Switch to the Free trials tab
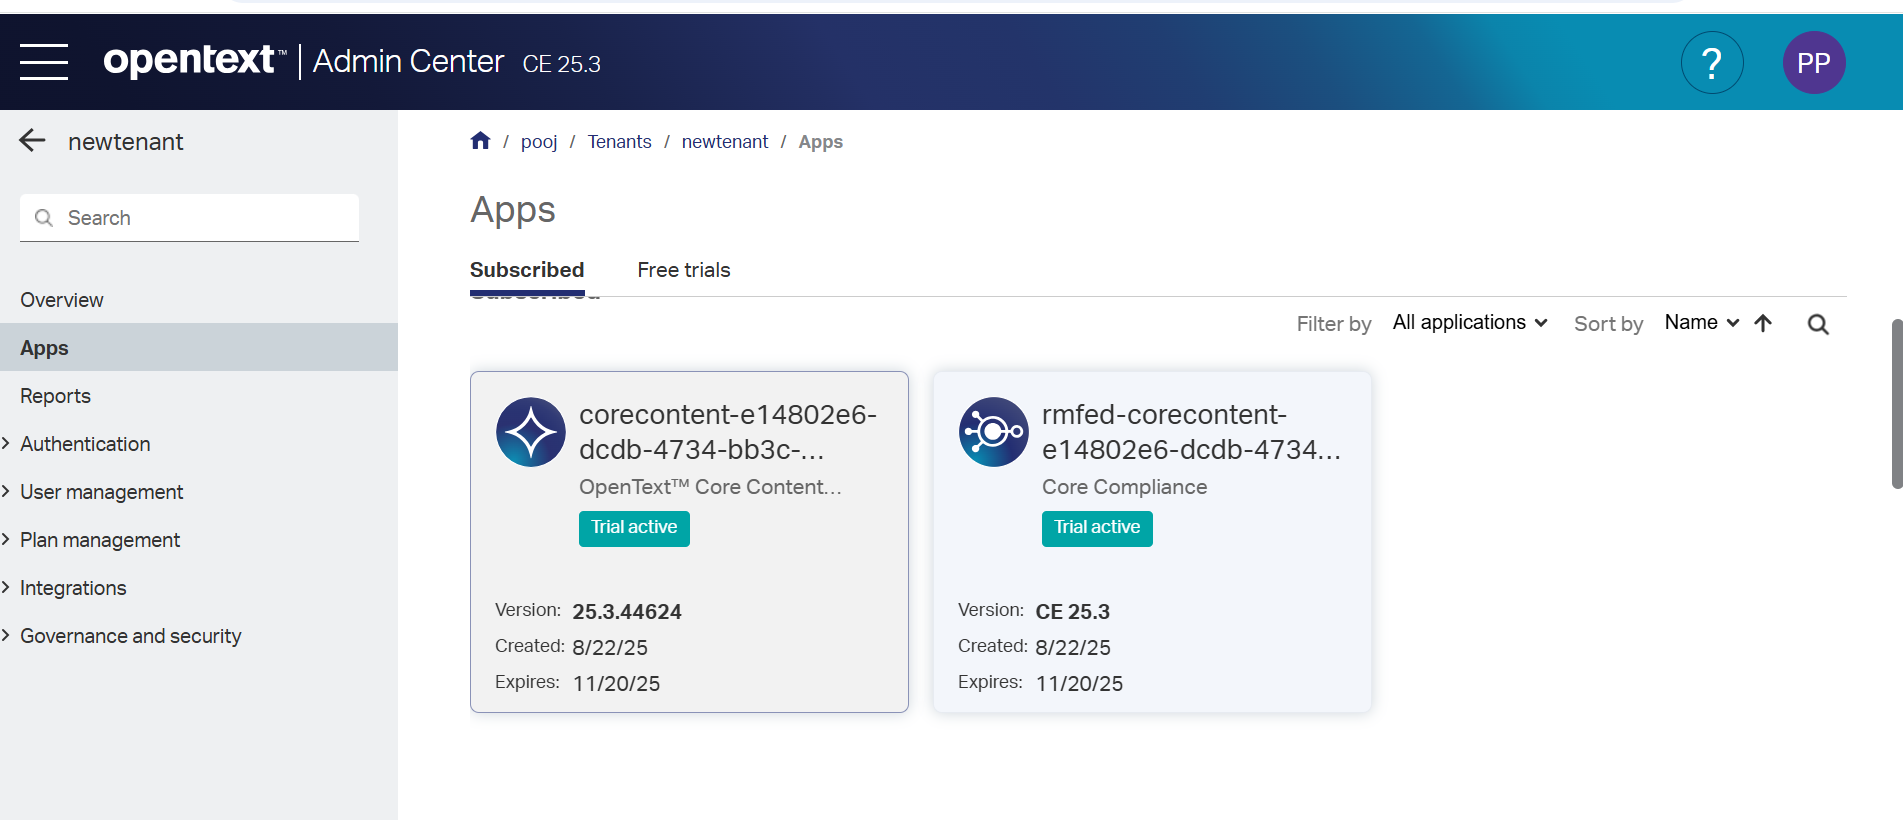The height and width of the screenshot is (820, 1903). point(684,270)
